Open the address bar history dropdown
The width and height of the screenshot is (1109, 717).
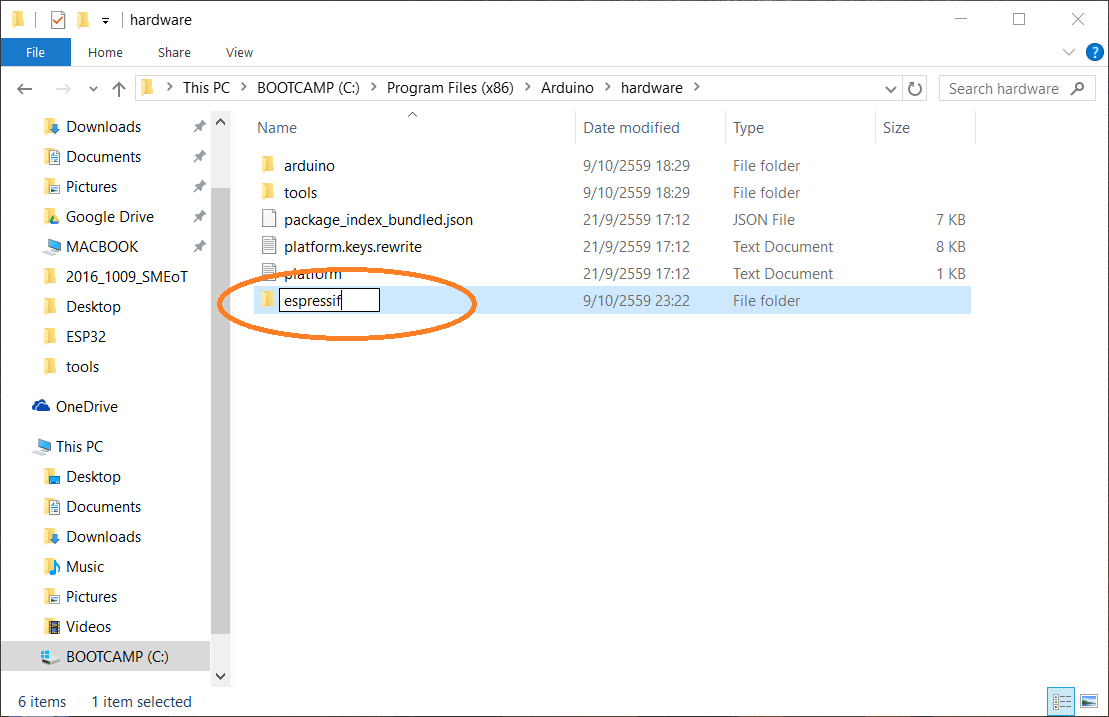click(x=890, y=89)
